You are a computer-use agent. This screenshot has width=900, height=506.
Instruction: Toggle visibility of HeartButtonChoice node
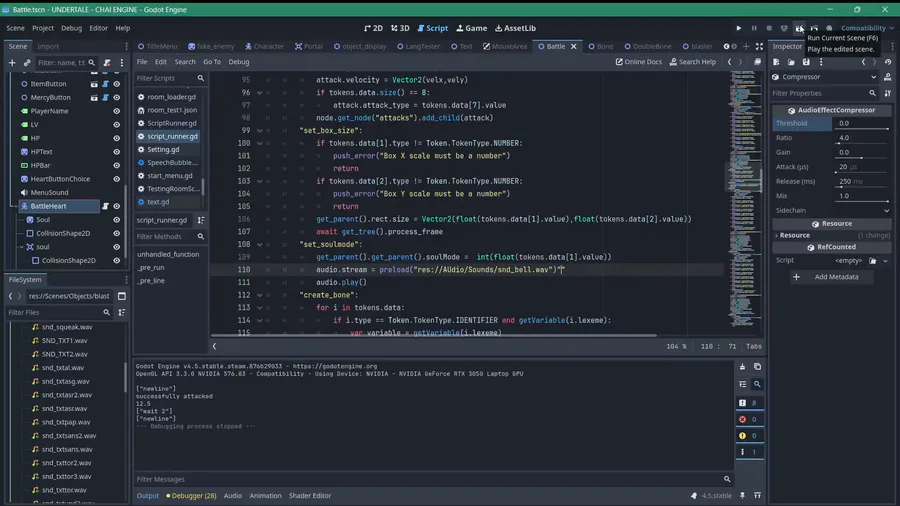[x=117, y=179]
